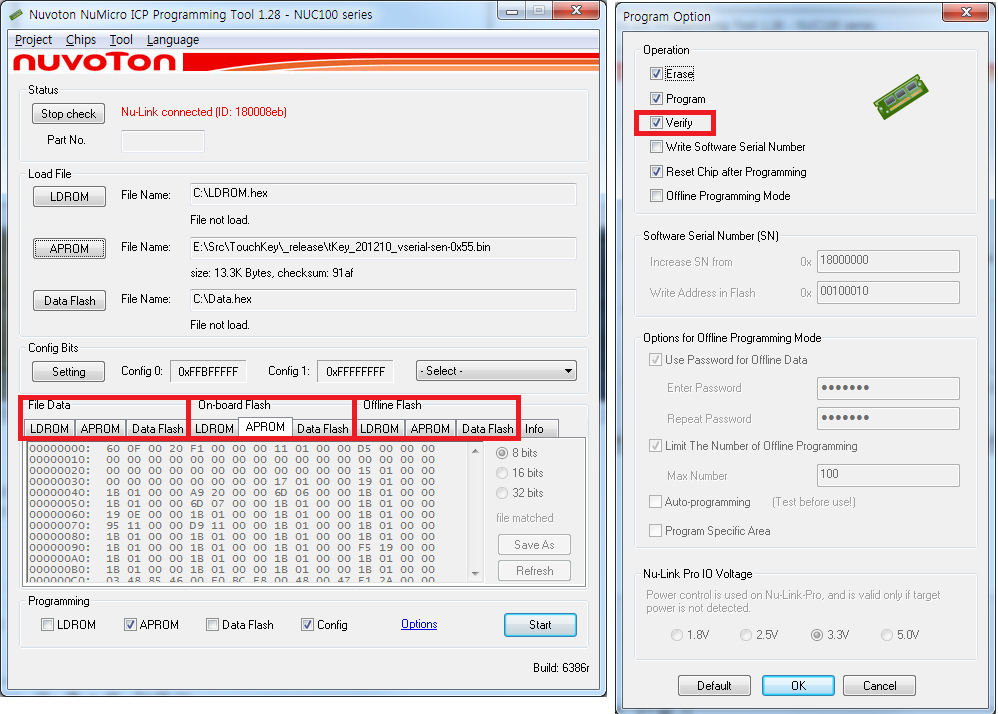Enable Auto-programming checkbox

pyautogui.click(x=655, y=502)
